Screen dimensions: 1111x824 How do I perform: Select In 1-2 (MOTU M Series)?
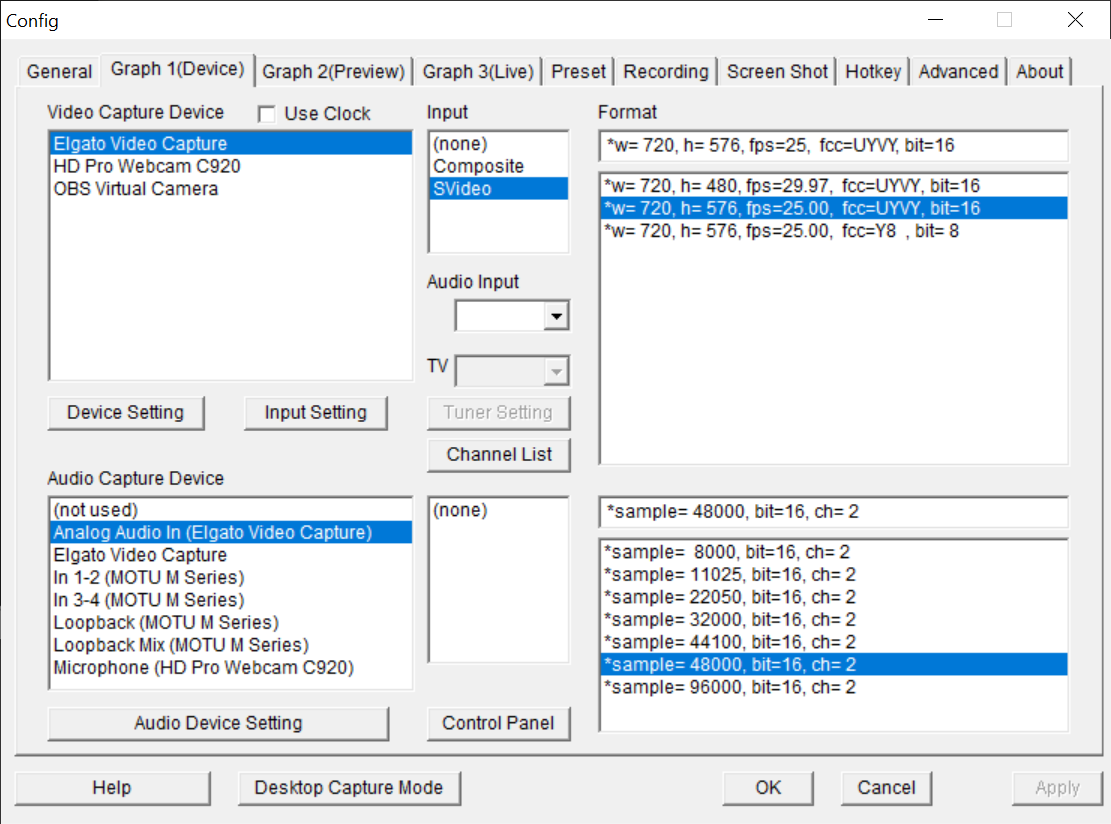[231, 578]
